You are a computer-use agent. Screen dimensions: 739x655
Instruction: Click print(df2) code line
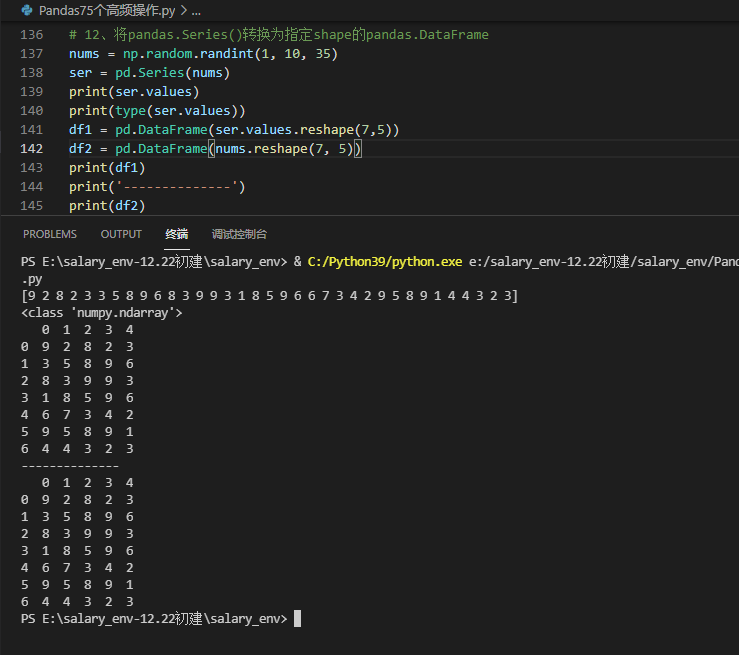[x=107, y=206]
